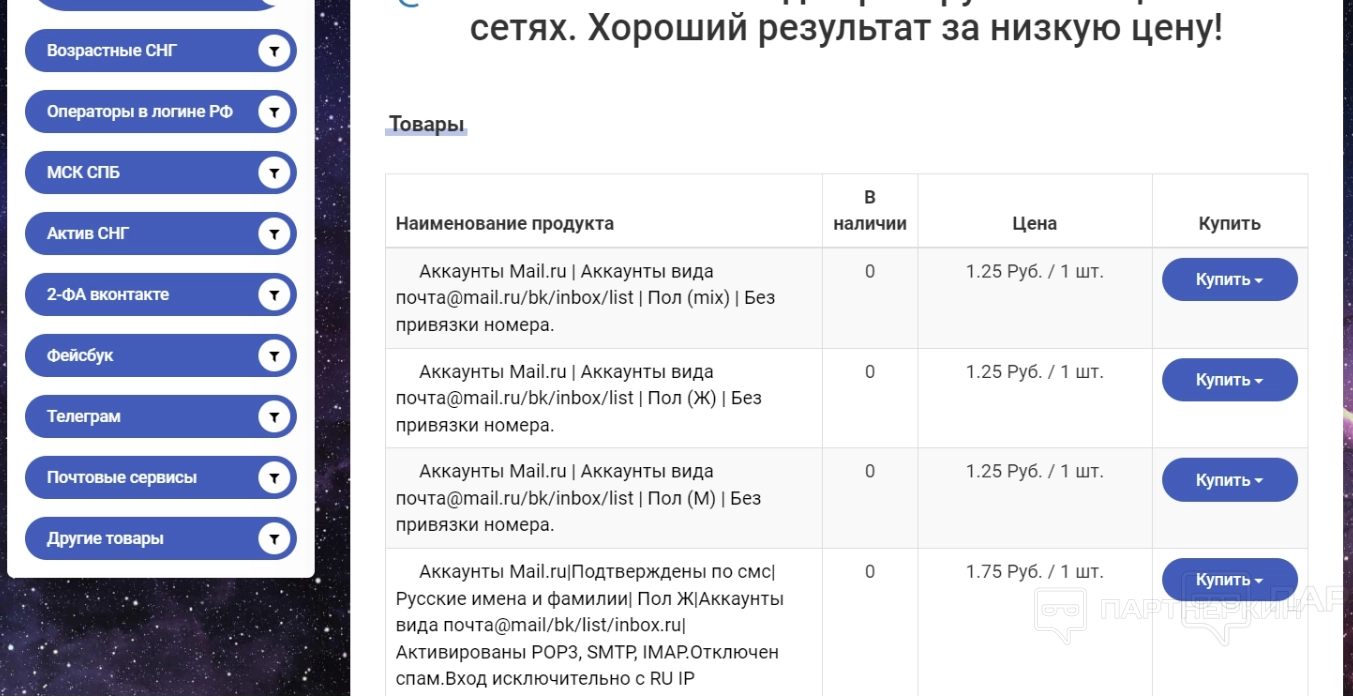The height and width of the screenshot is (697, 1353).
Task: Click price 1.75 Руб. / 1 шт.
Action: 1035,572
